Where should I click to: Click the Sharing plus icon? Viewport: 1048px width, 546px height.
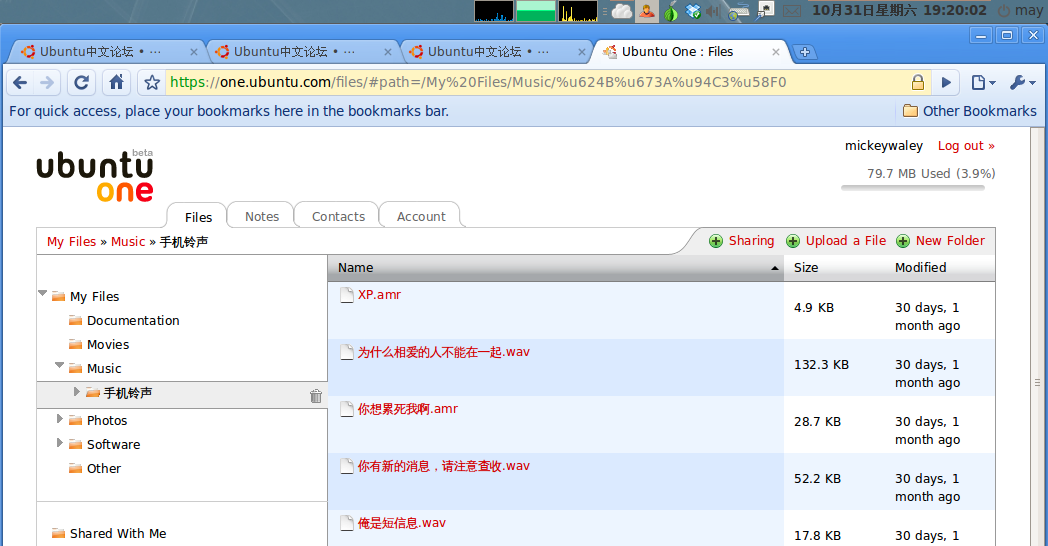(716, 241)
